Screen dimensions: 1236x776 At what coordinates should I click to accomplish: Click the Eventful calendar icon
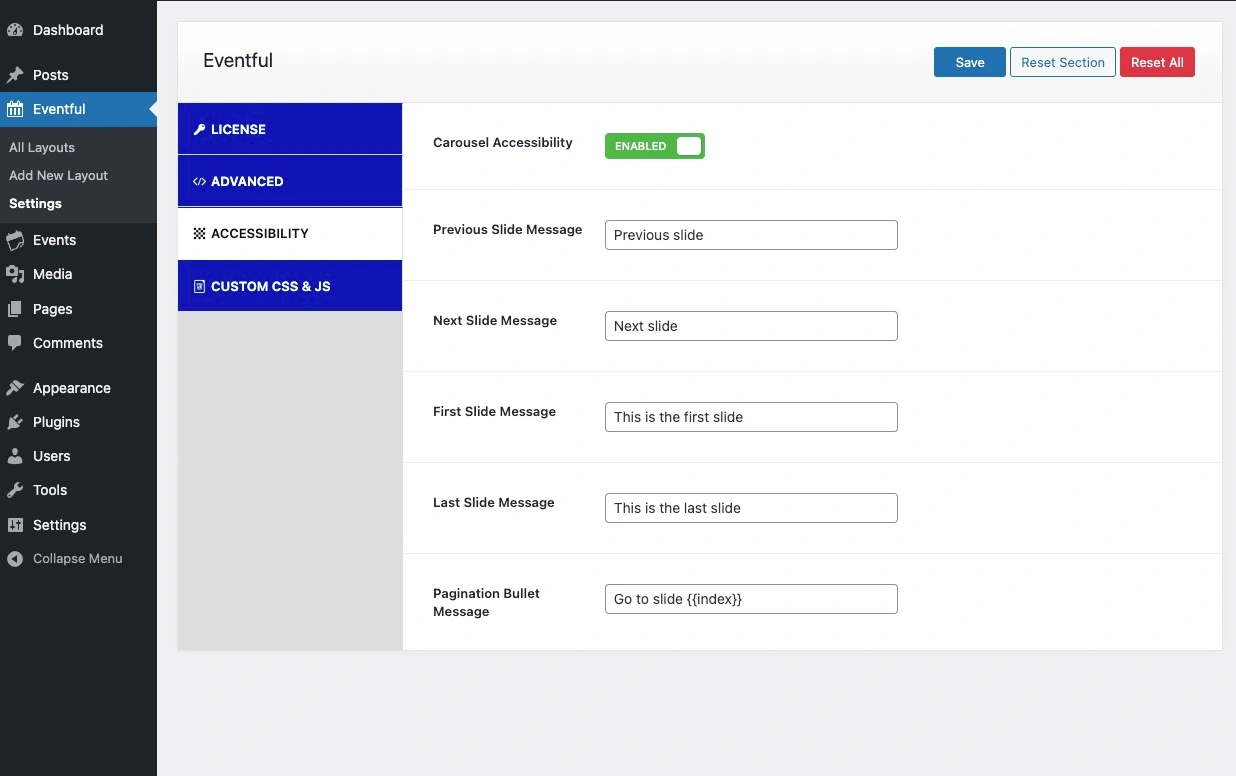tap(15, 109)
